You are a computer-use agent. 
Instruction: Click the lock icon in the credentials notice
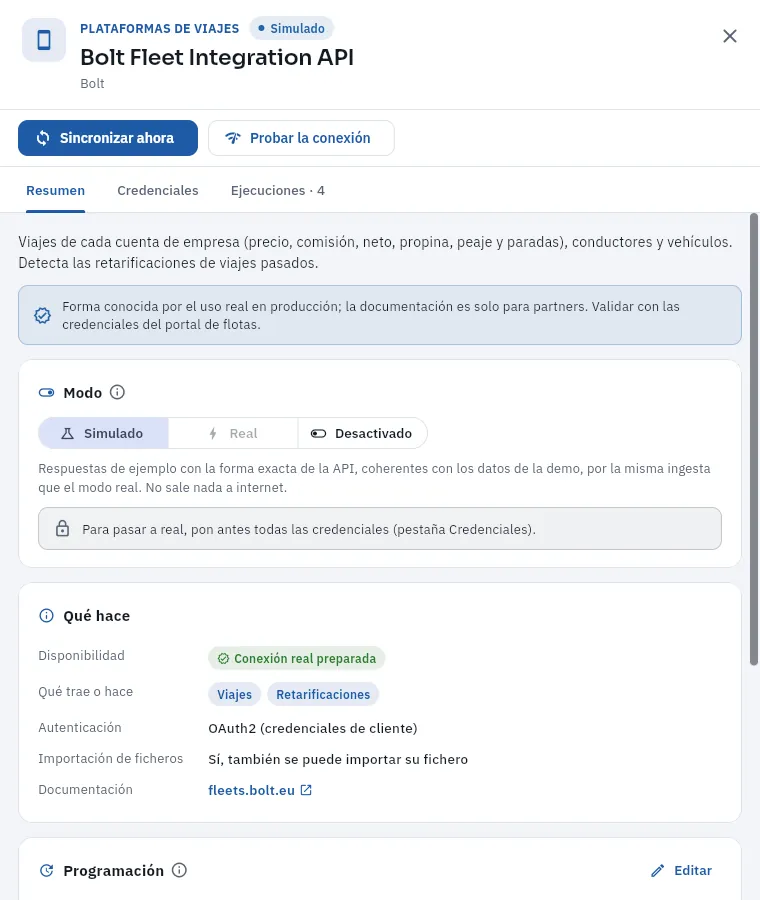coord(63,529)
